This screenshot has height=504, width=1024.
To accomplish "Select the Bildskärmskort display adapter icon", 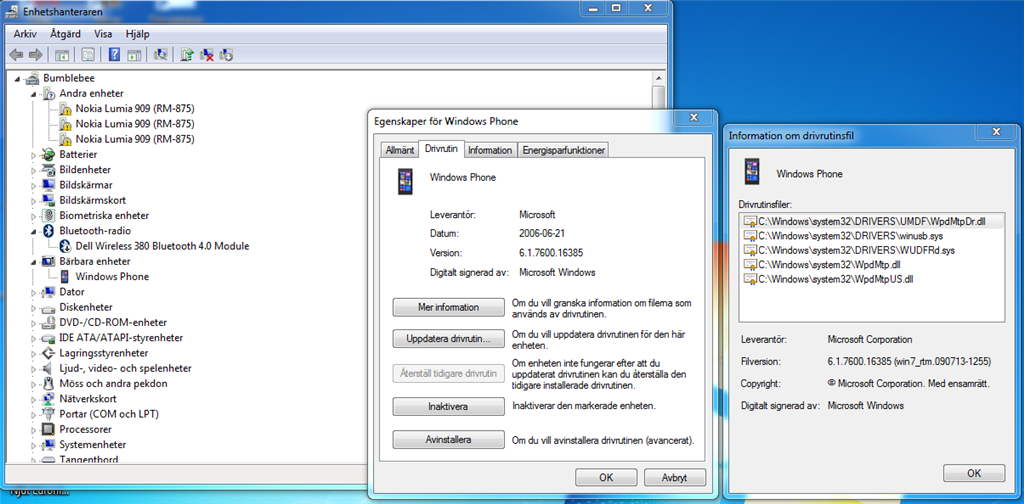I will click(49, 200).
